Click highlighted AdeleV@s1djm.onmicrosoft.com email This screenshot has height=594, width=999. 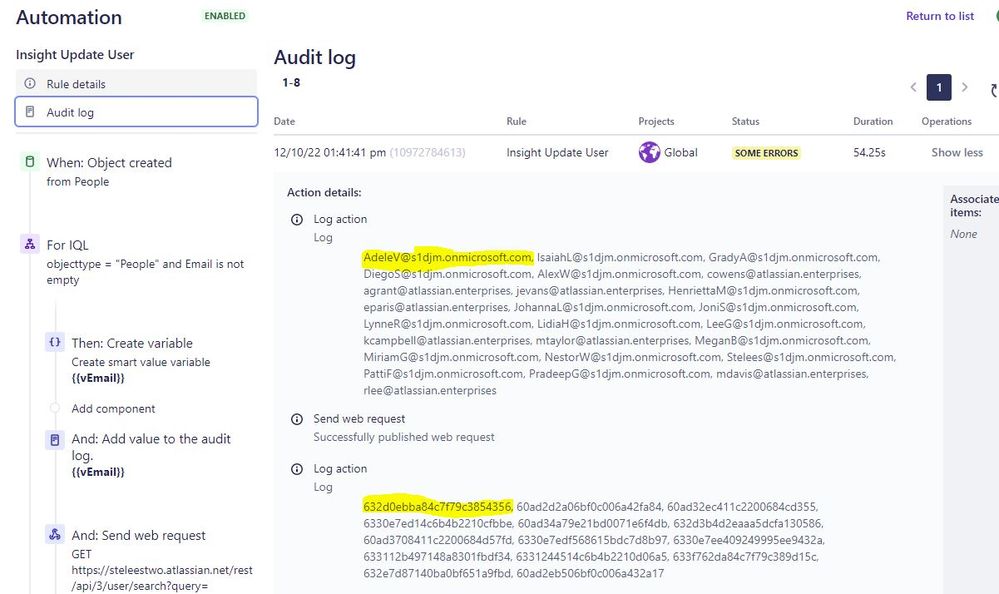click(448, 257)
